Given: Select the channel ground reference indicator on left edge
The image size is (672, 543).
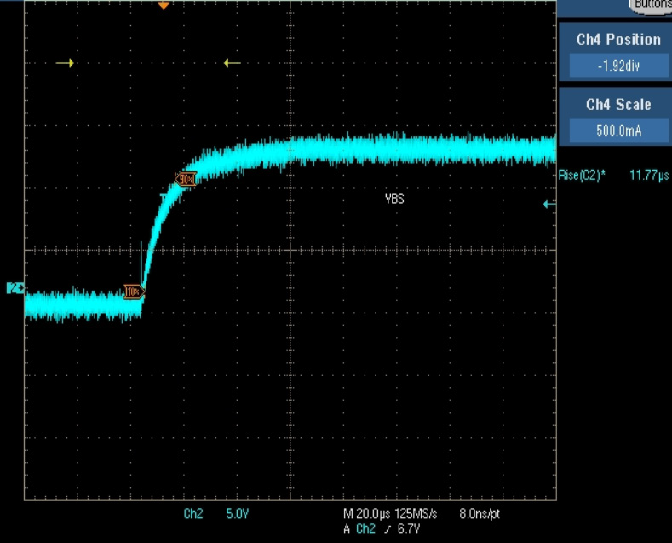Looking at the screenshot, I should coord(14,288).
